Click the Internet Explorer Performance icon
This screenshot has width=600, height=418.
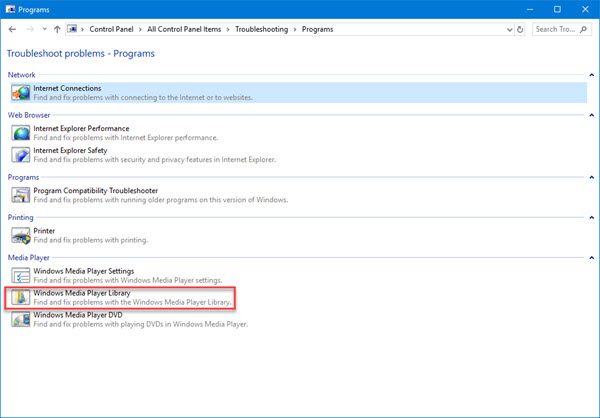click(x=20, y=133)
